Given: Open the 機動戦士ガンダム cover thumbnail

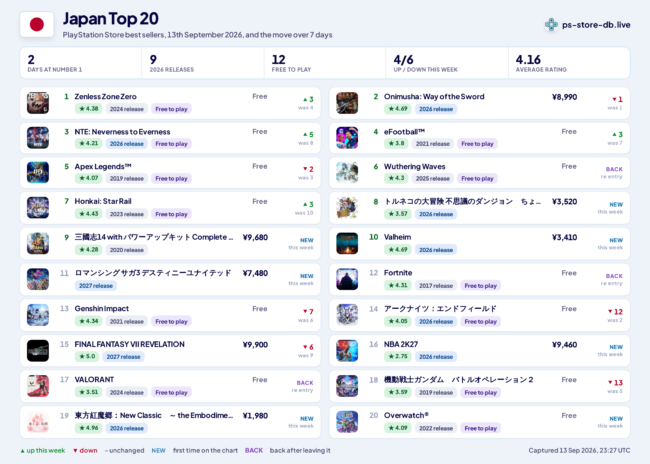Looking at the screenshot, I should click(x=347, y=386).
